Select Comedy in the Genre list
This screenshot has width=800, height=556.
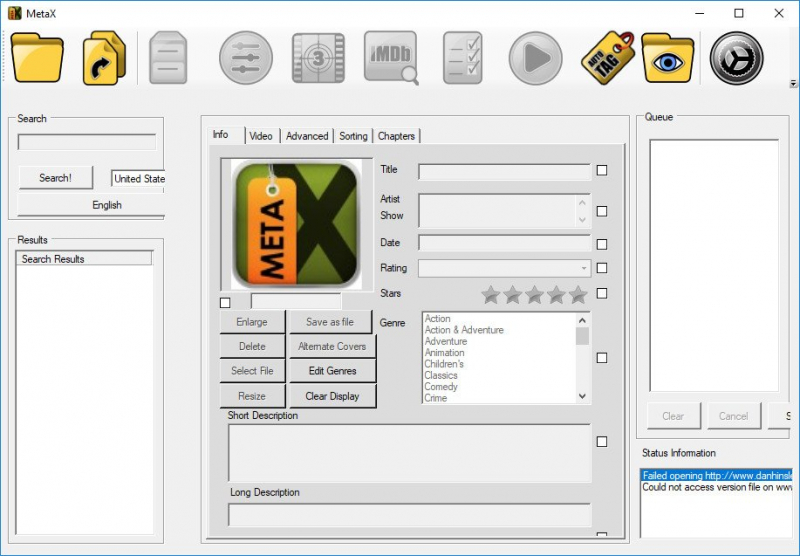[x=441, y=387]
